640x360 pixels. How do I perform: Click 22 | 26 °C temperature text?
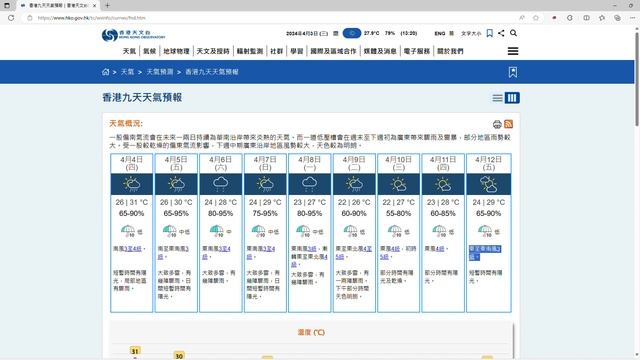coord(354,202)
